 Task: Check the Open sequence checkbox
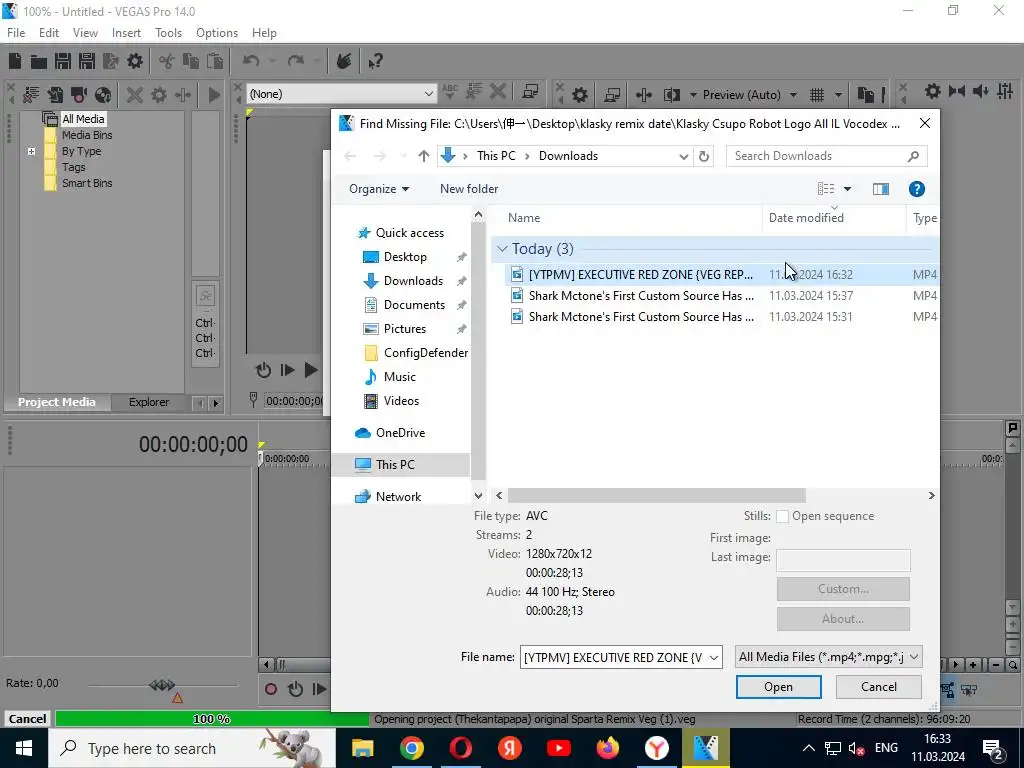(x=782, y=516)
